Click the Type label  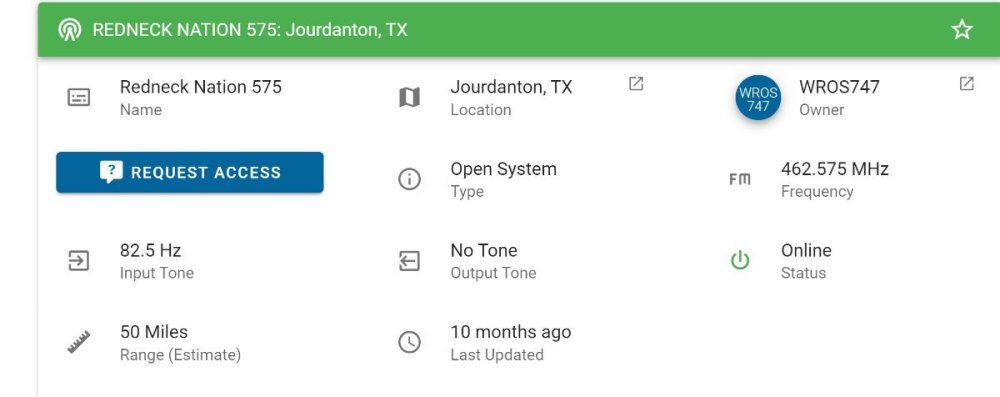[467, 191]
